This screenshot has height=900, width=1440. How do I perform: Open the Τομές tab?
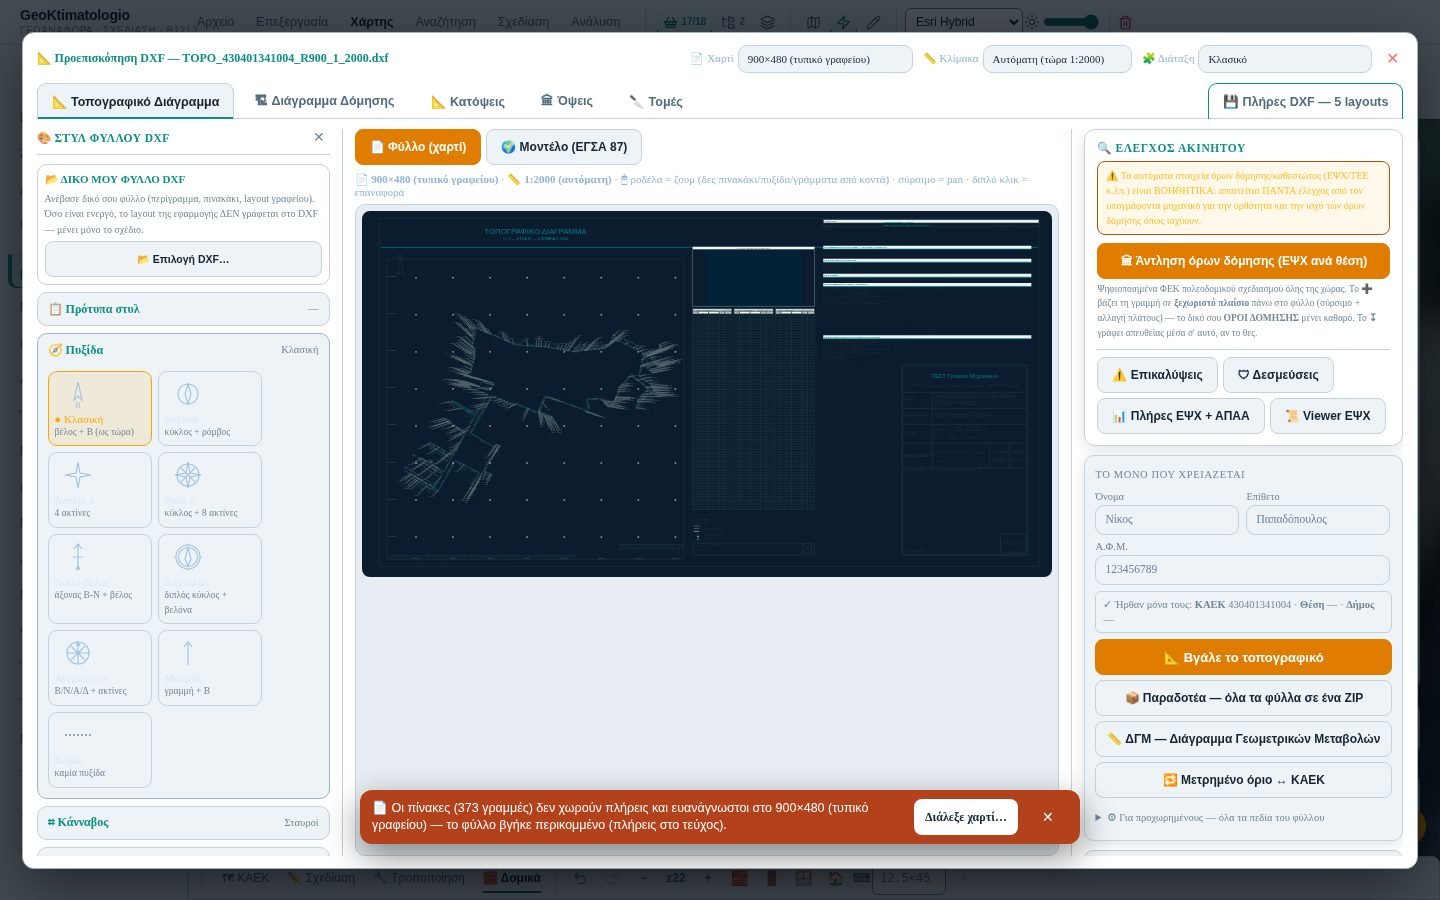click(655, 101)
